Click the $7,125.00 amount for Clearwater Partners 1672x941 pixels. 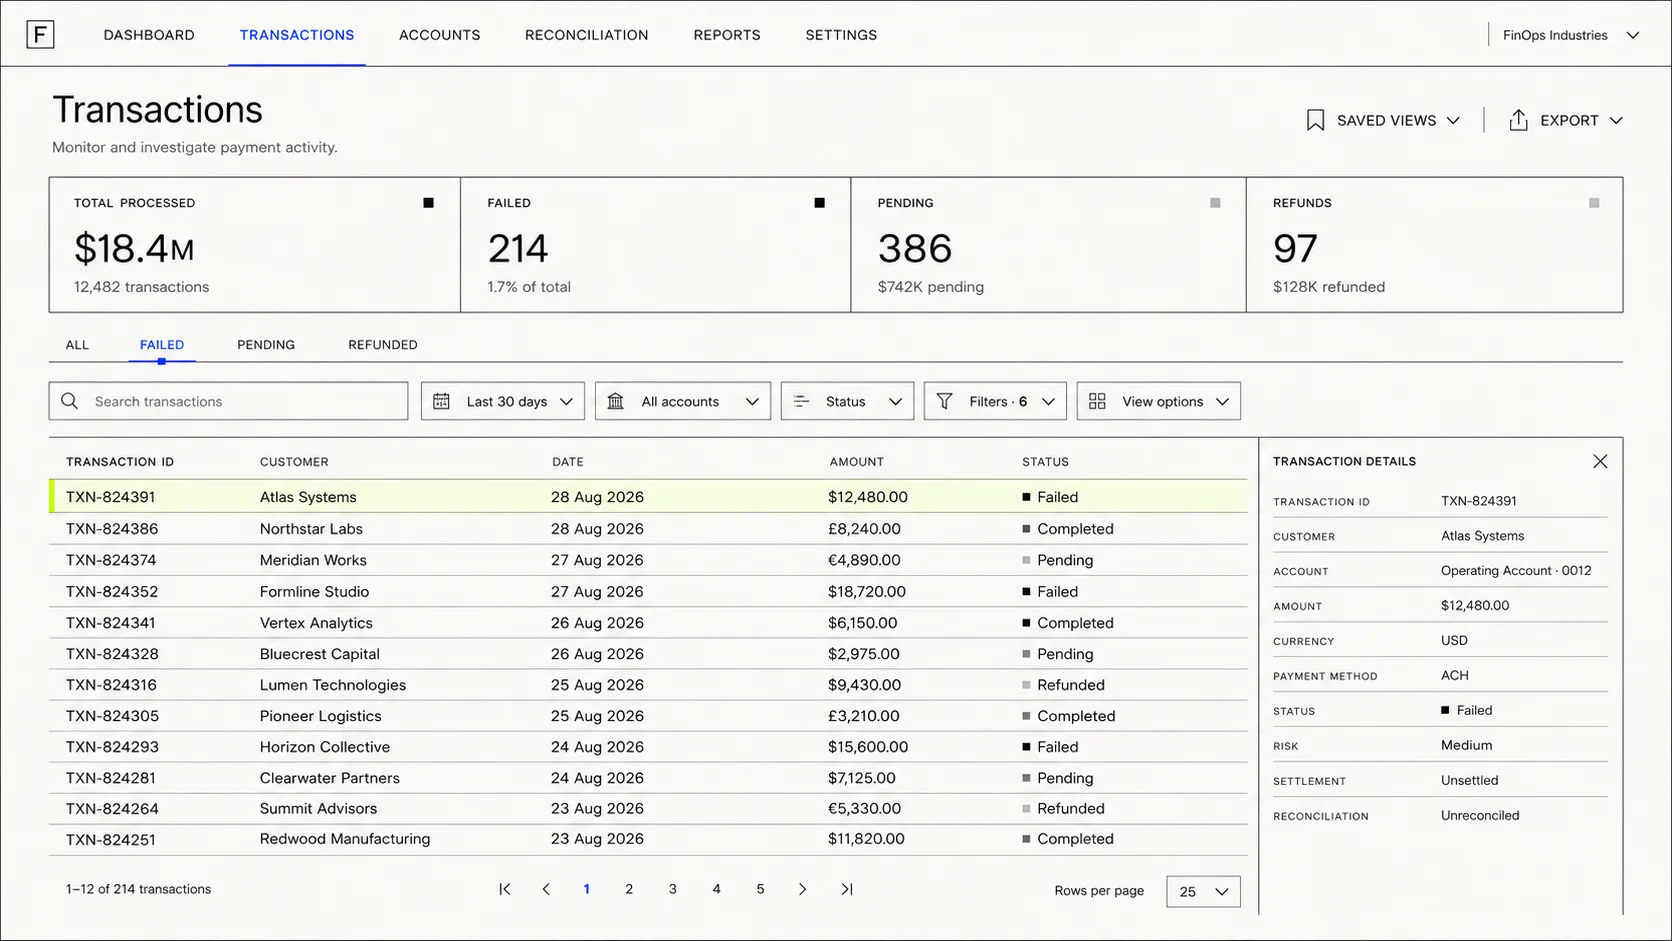[x=862, y=778]
